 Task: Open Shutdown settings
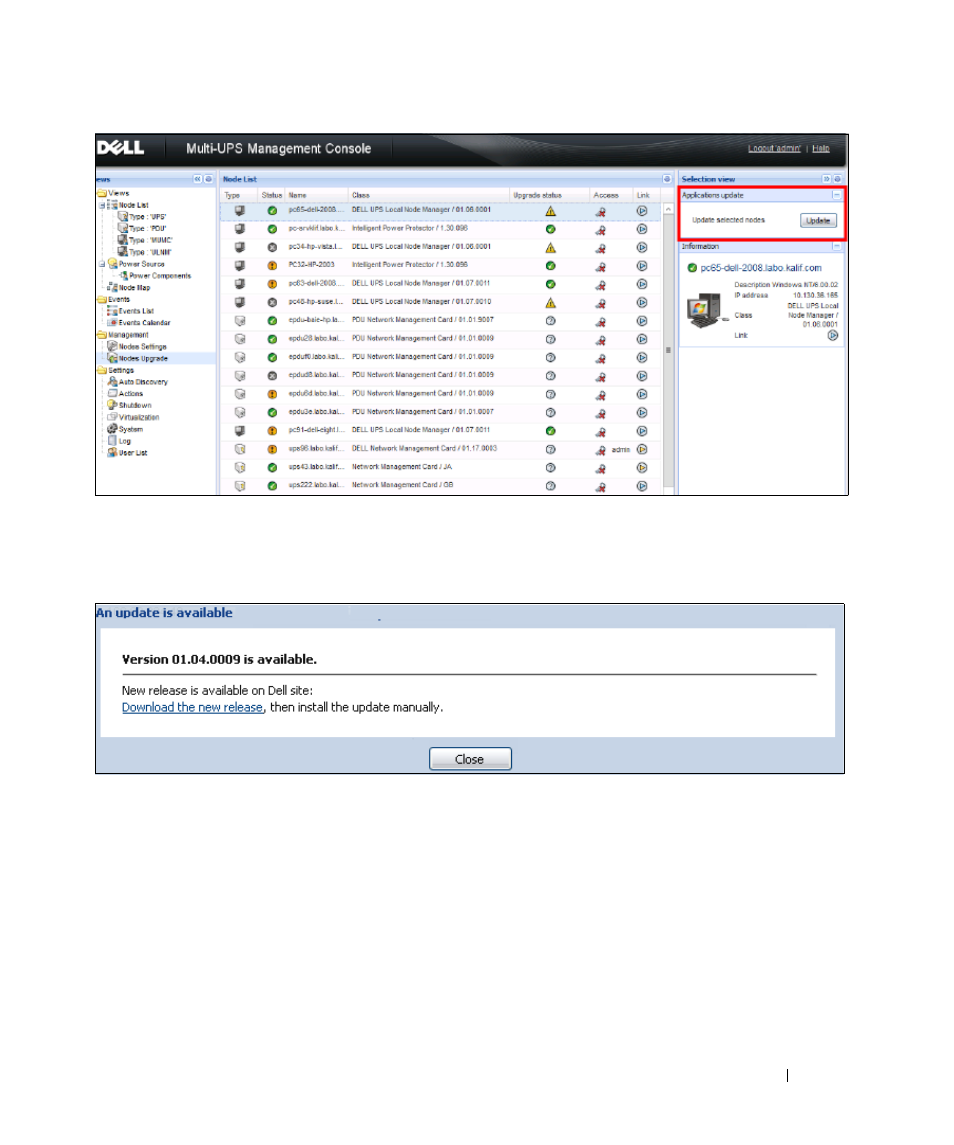click(x=135, y=405)
